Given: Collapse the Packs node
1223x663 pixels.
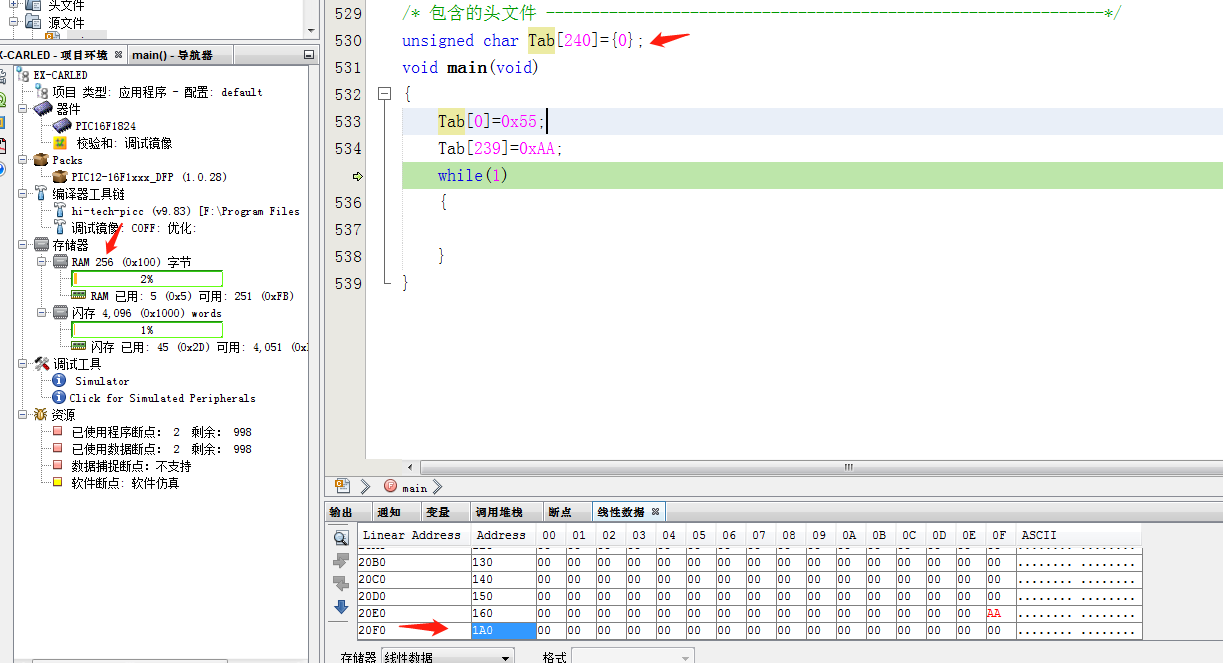Looking at the screenshot, I should (23, 160).
